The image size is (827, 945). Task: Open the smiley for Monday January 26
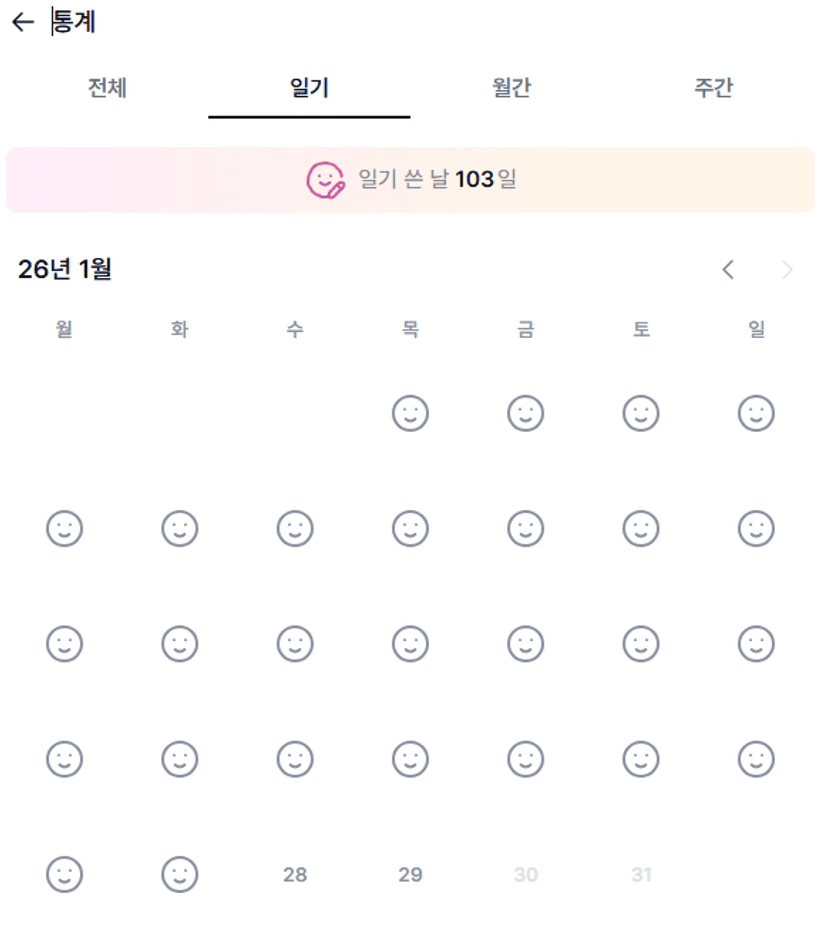(x=64, y=875)
